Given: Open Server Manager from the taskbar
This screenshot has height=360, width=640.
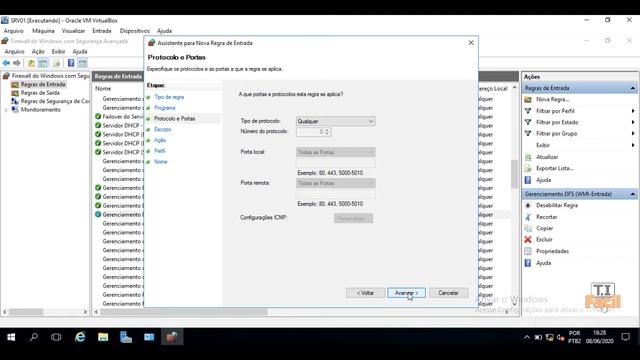Looking at the screenshot, I should [126, 337].
